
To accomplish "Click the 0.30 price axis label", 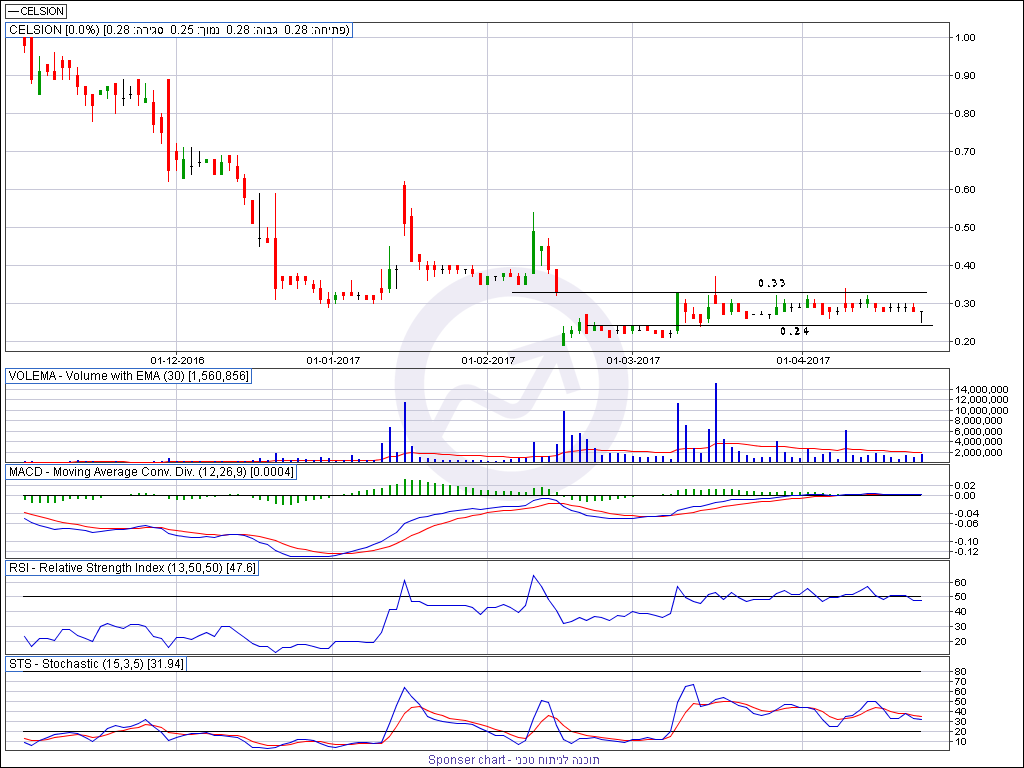I will click(965, 304).
